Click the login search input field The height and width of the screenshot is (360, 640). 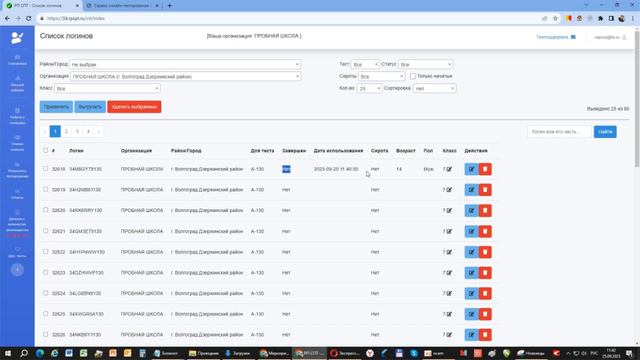[x=560, y=132]
